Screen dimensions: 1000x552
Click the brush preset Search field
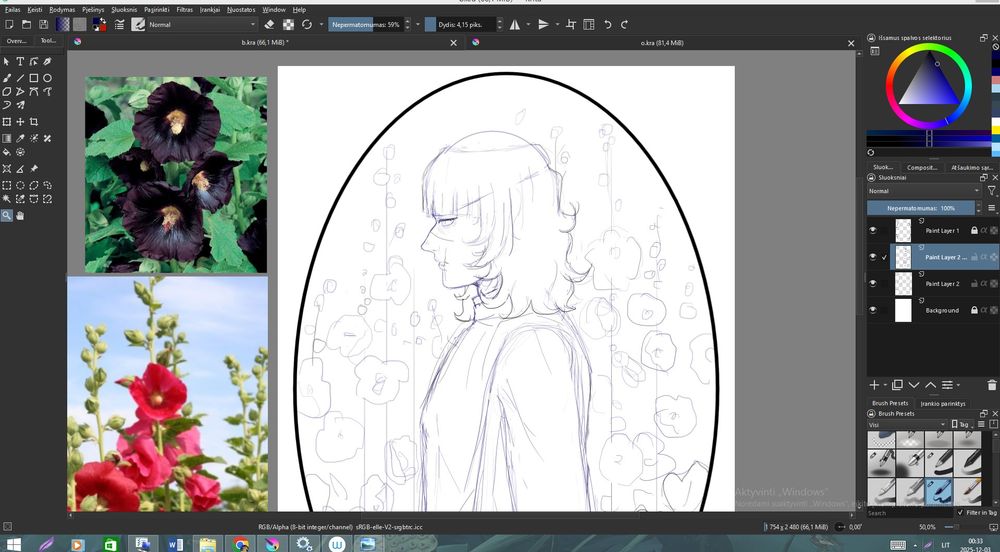[x=910, y=512]
